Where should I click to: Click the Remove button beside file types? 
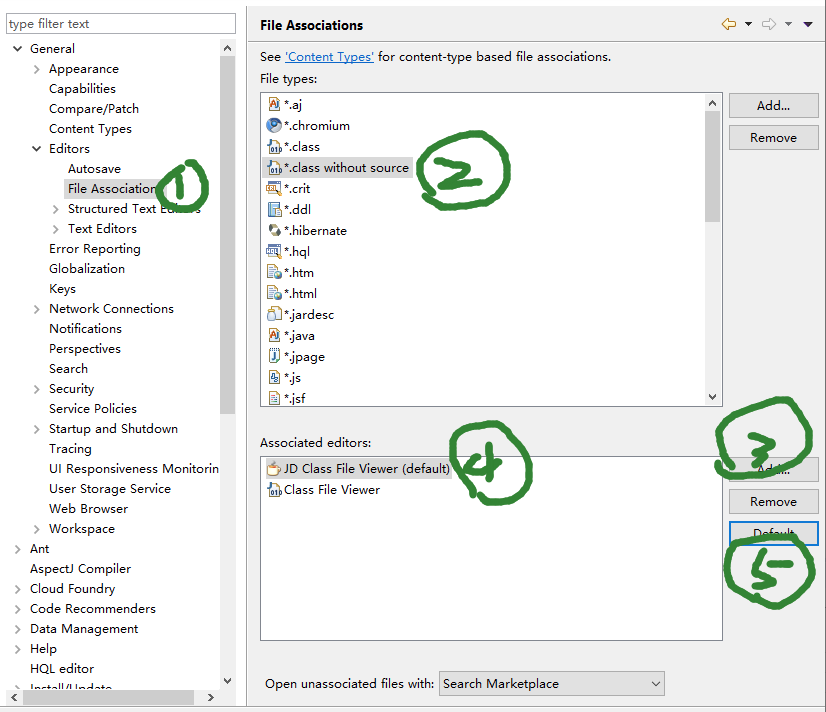pyautogui.click(x=773, y=138)
